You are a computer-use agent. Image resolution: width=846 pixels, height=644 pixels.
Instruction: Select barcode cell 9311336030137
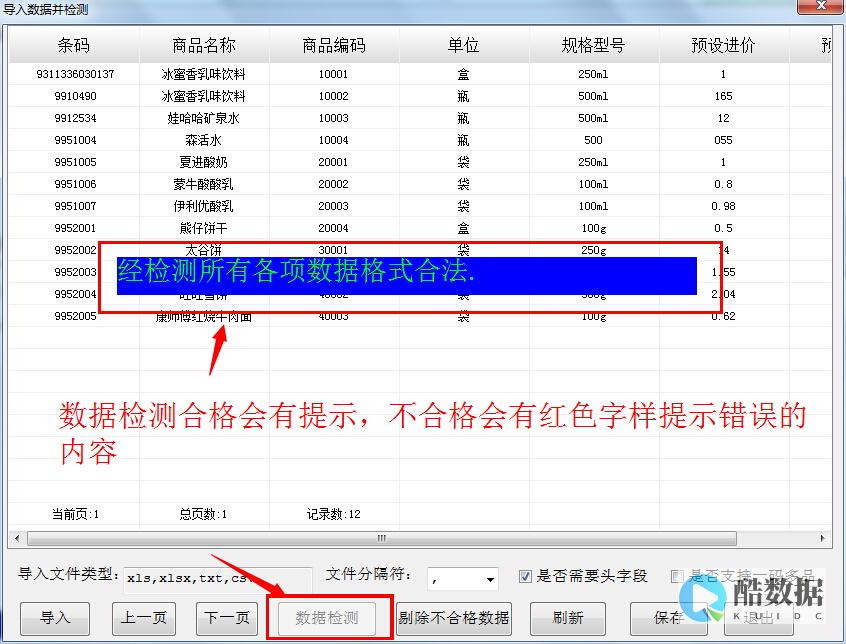[x=75, y=74]
